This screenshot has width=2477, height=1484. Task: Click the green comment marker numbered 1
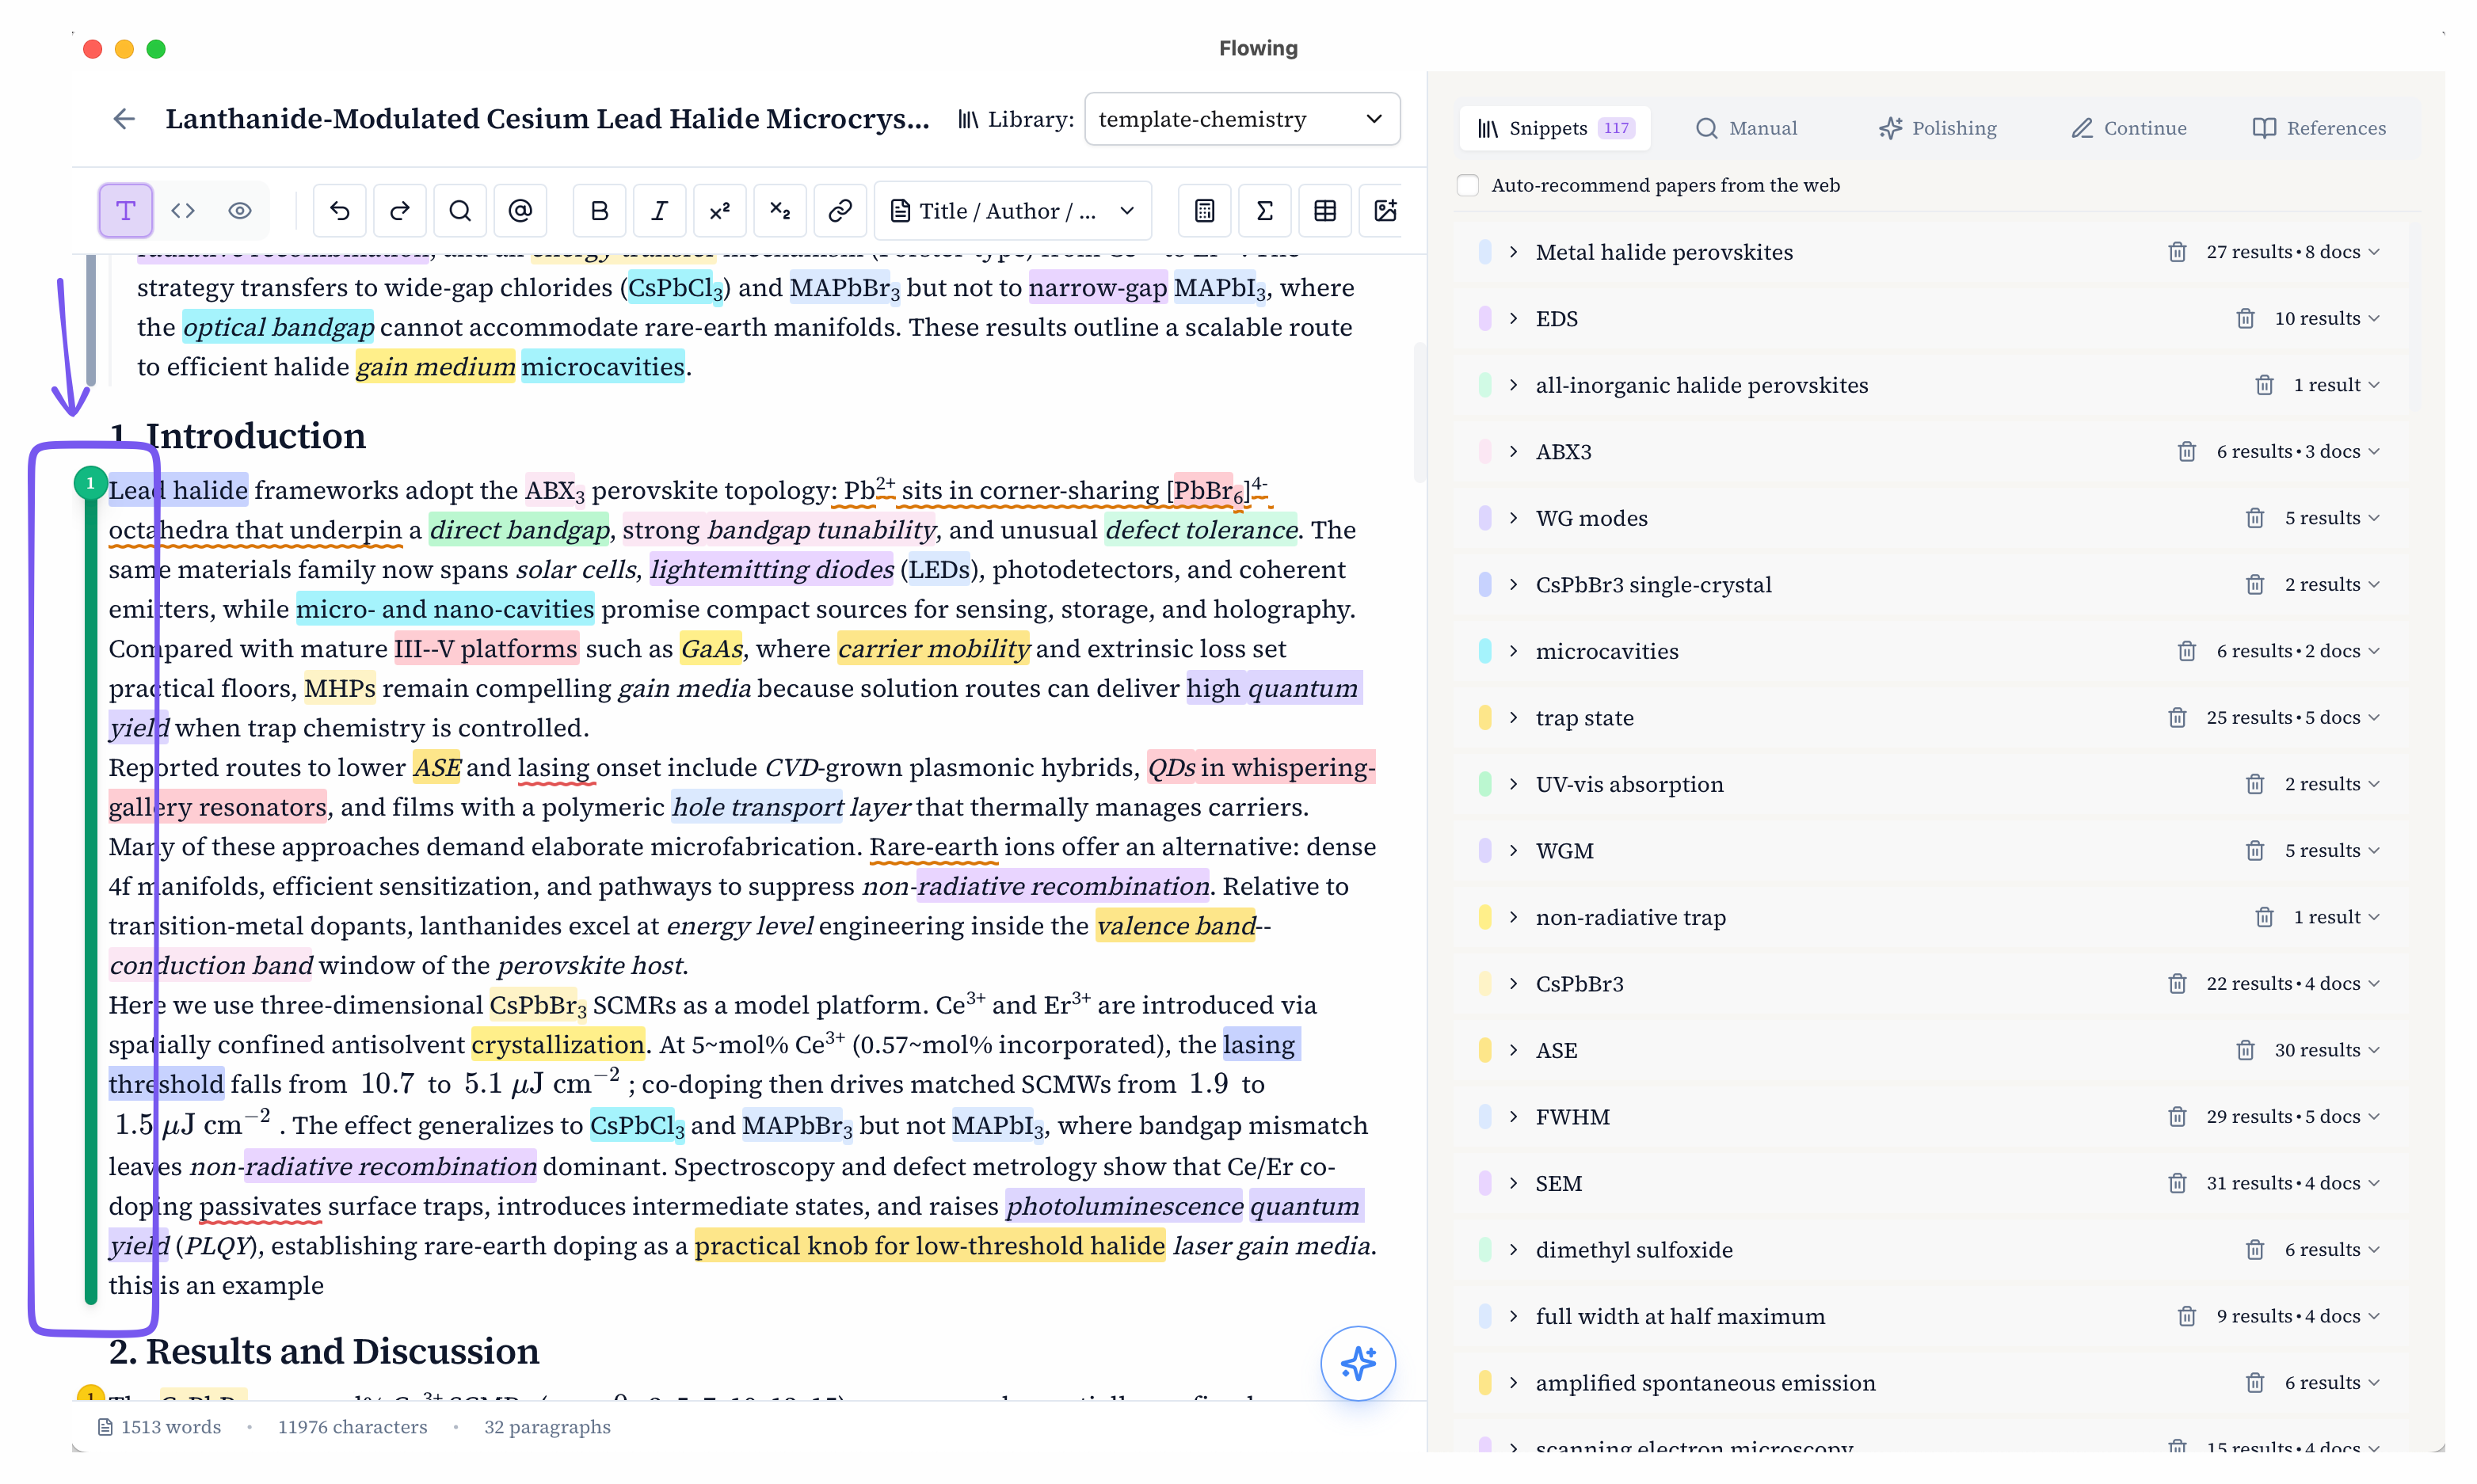90,483
